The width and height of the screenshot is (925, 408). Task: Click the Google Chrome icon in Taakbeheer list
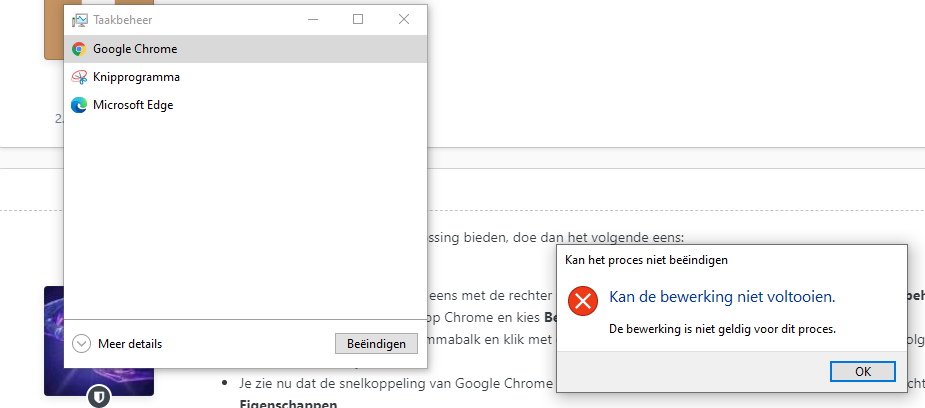pos(78,49)
